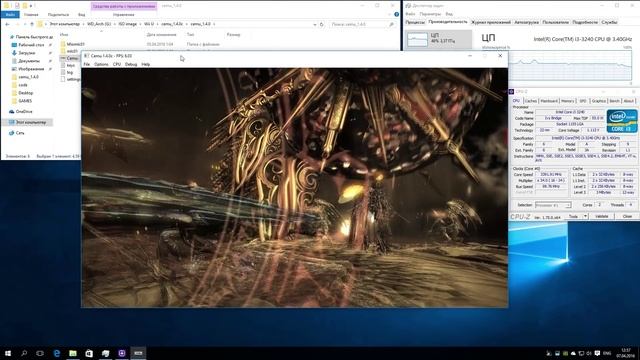
Task: Switch to the Graphics tab in CPU-Z
Action: pyautogui.click(x=598, y=101)
